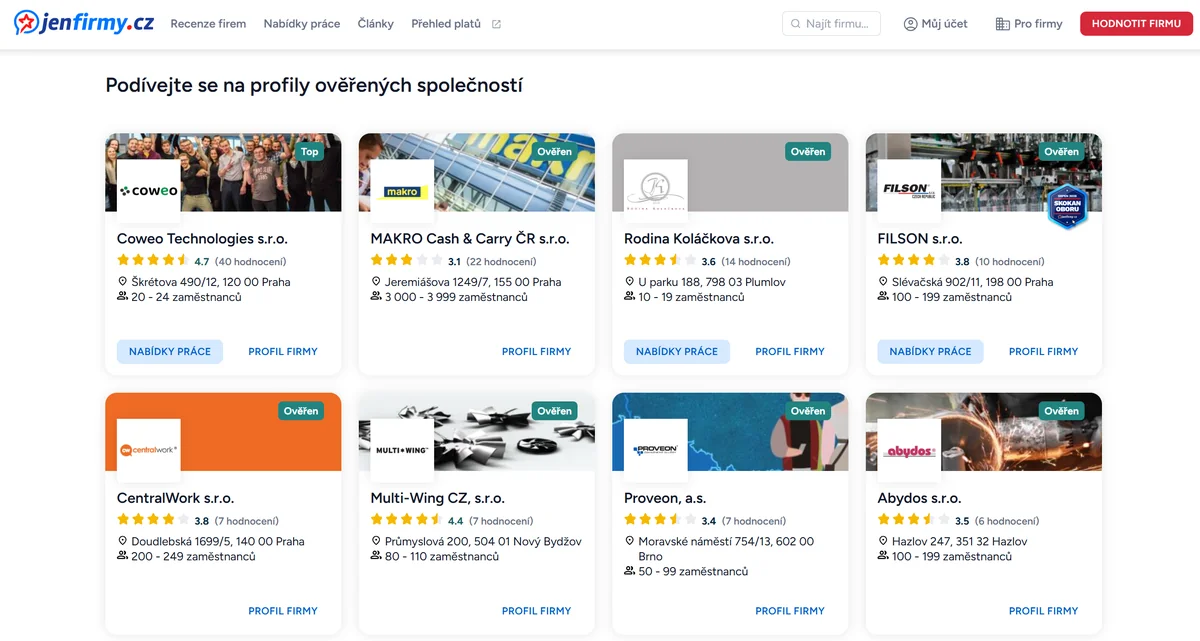Click the building icon next to Pro firmy
Screen dimensions: 1200x641
click(x=1002, y=24)
